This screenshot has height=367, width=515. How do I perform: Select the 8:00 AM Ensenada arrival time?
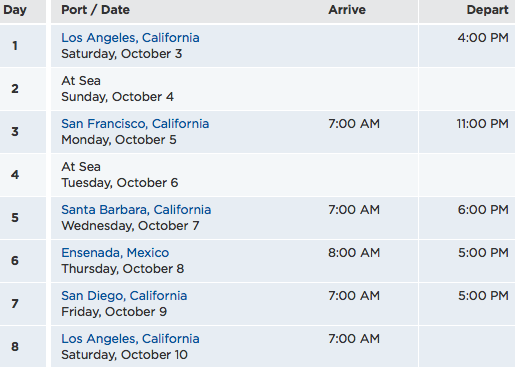click(x=354, y=253)
